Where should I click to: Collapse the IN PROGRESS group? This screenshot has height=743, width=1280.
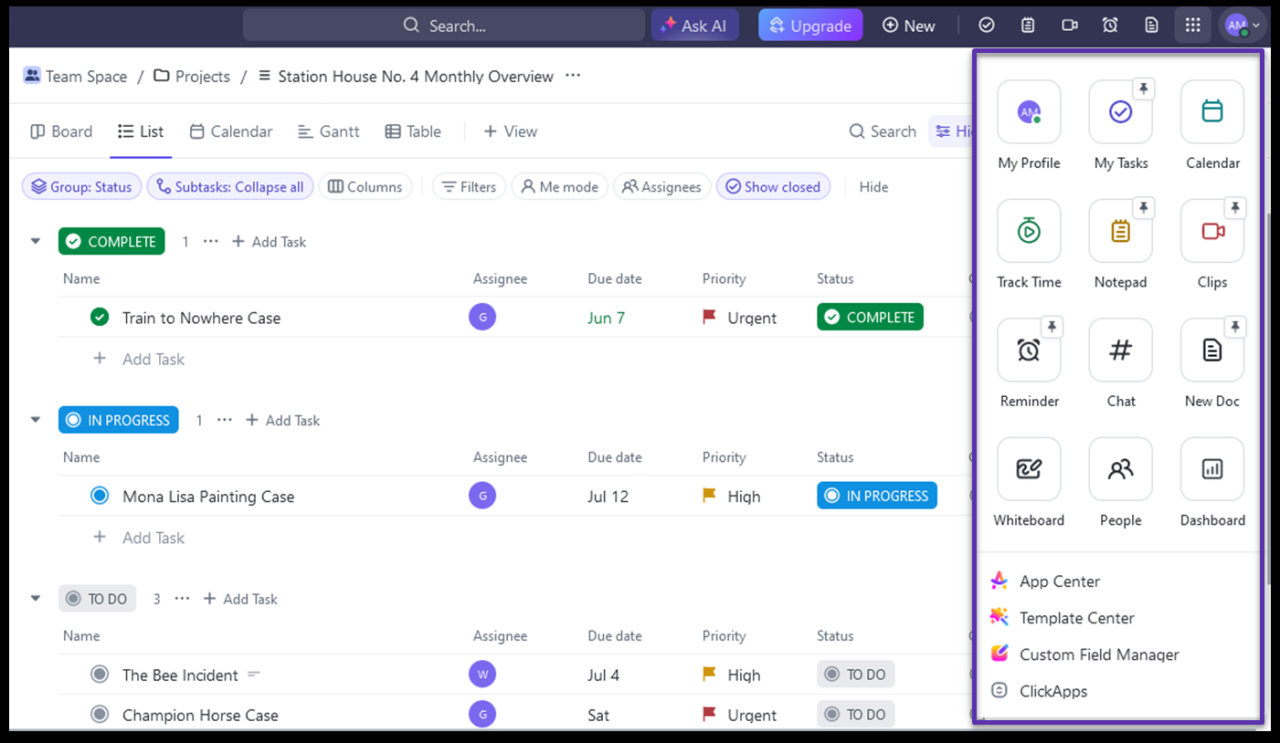[36, 420]
